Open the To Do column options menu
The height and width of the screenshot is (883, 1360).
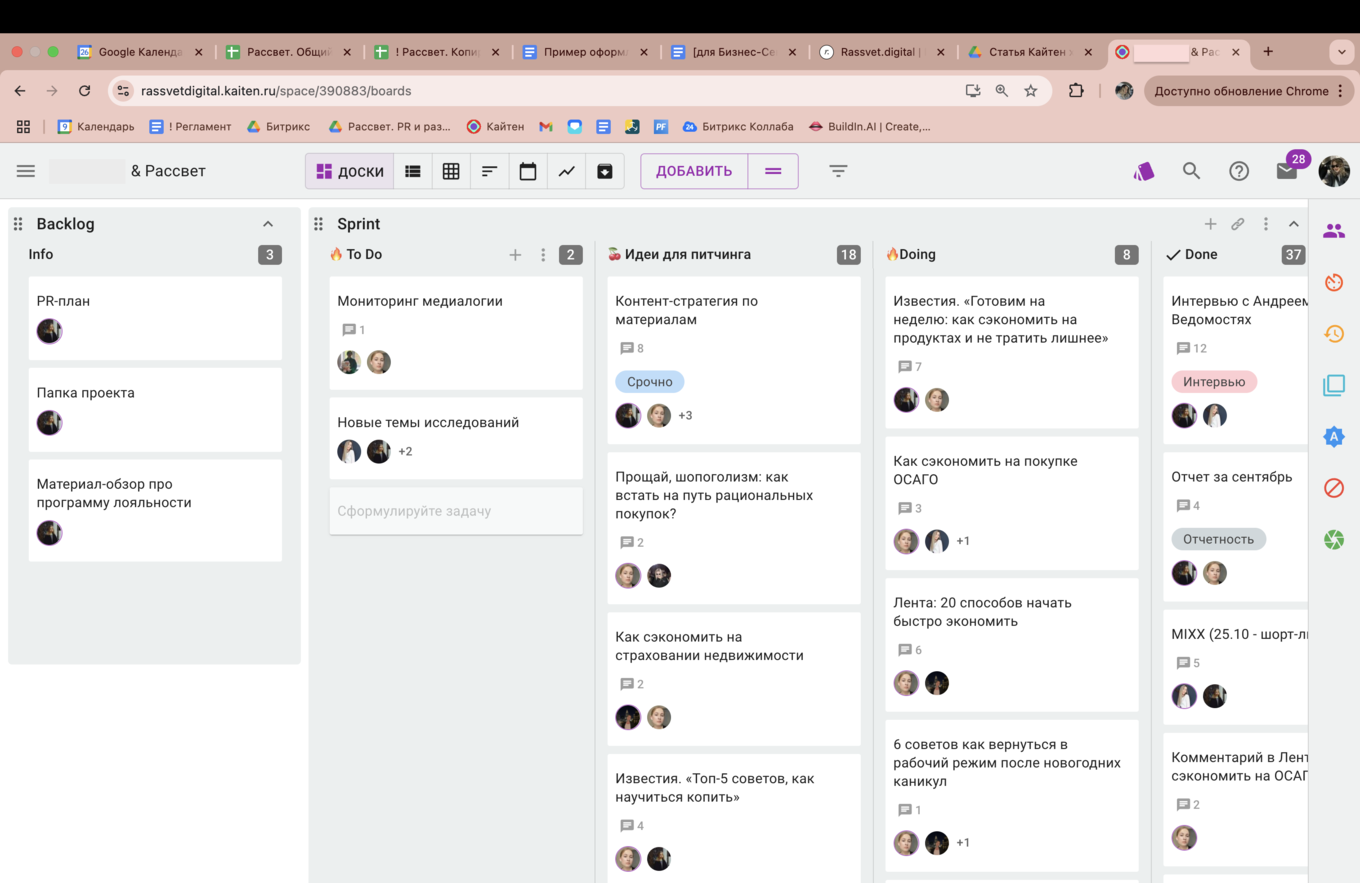(x=543, y=255)
